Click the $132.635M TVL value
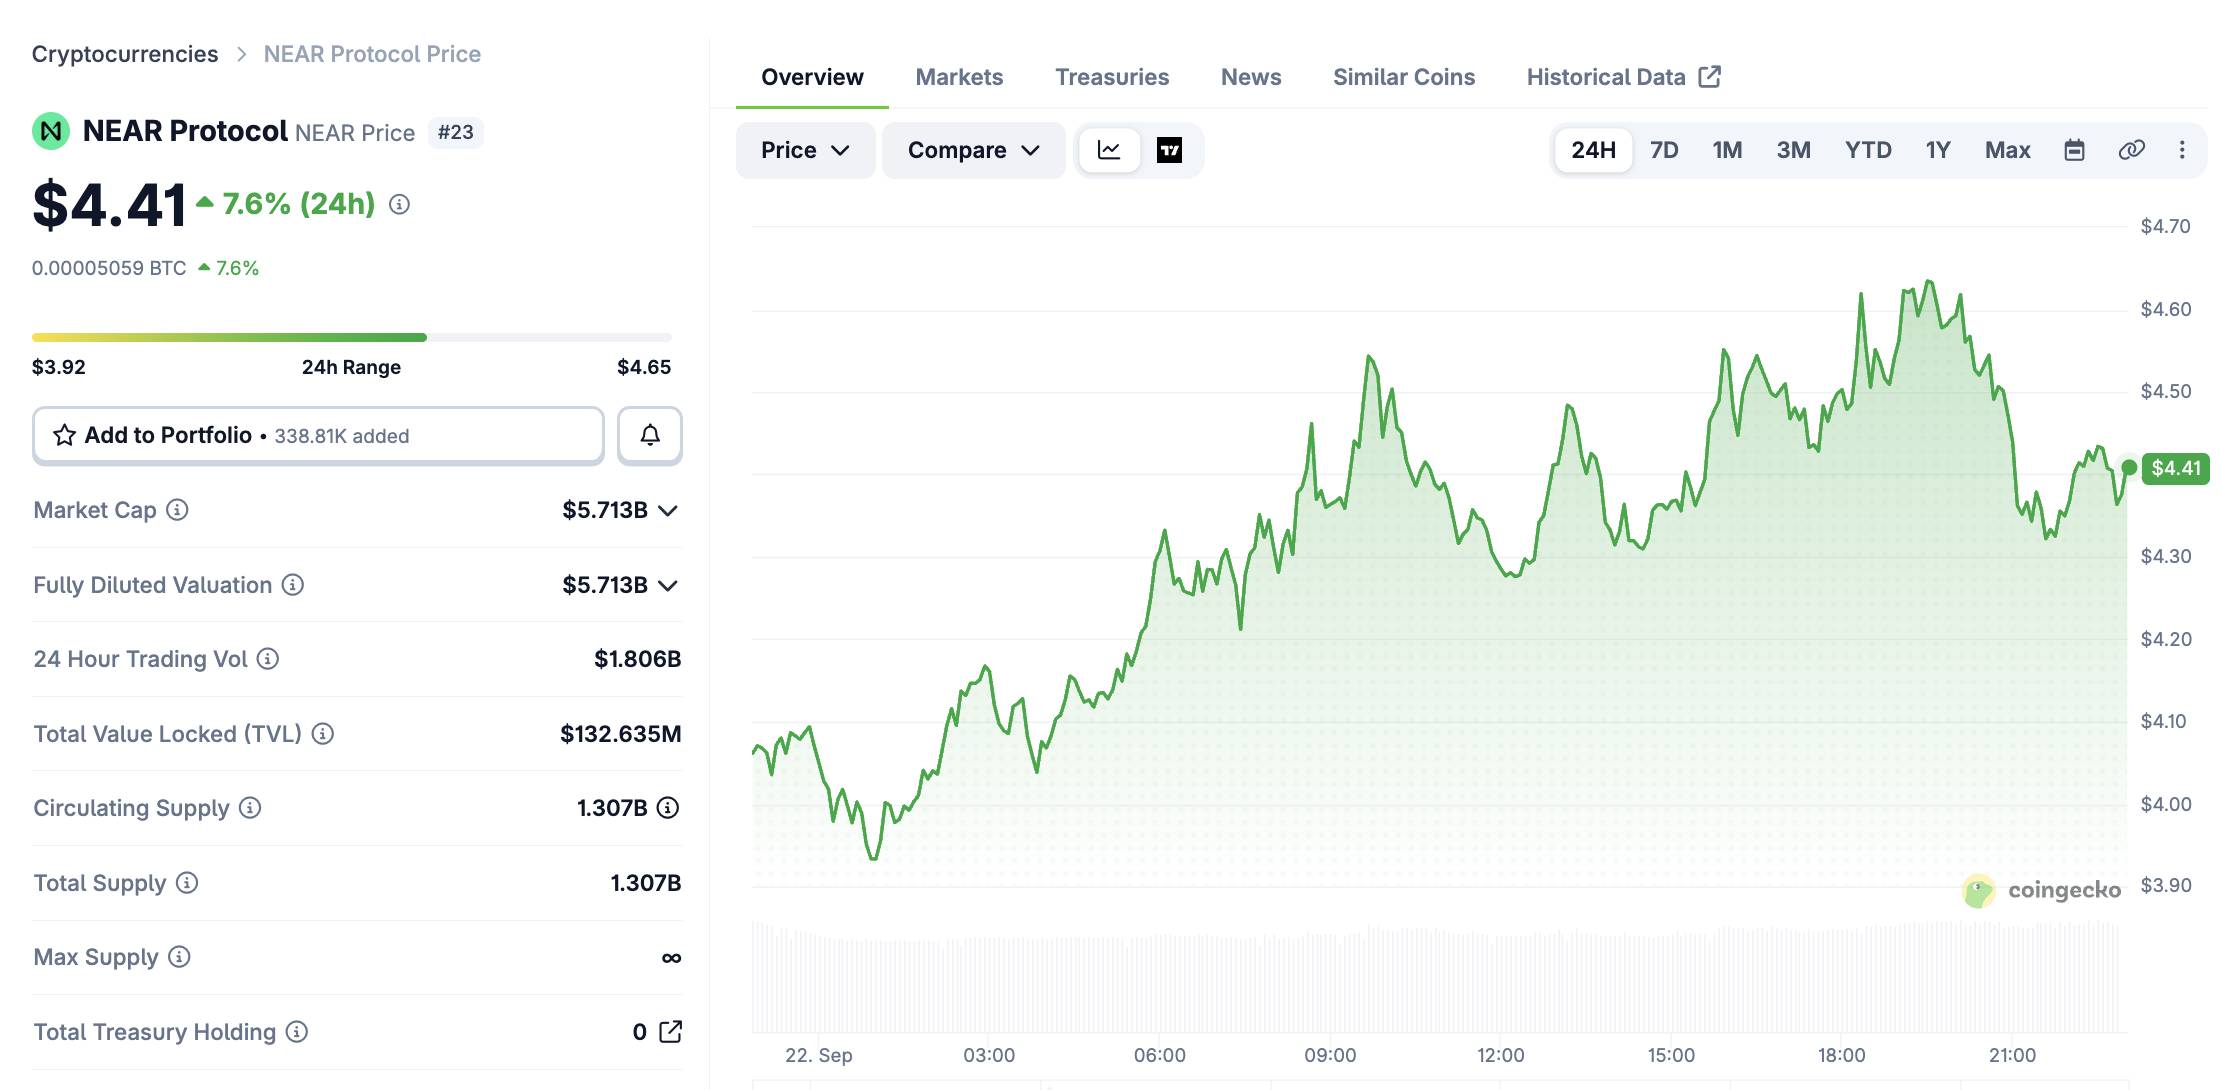This screenshot has width=2222, height=1090. pyautogui.click(x=620, y=734)
